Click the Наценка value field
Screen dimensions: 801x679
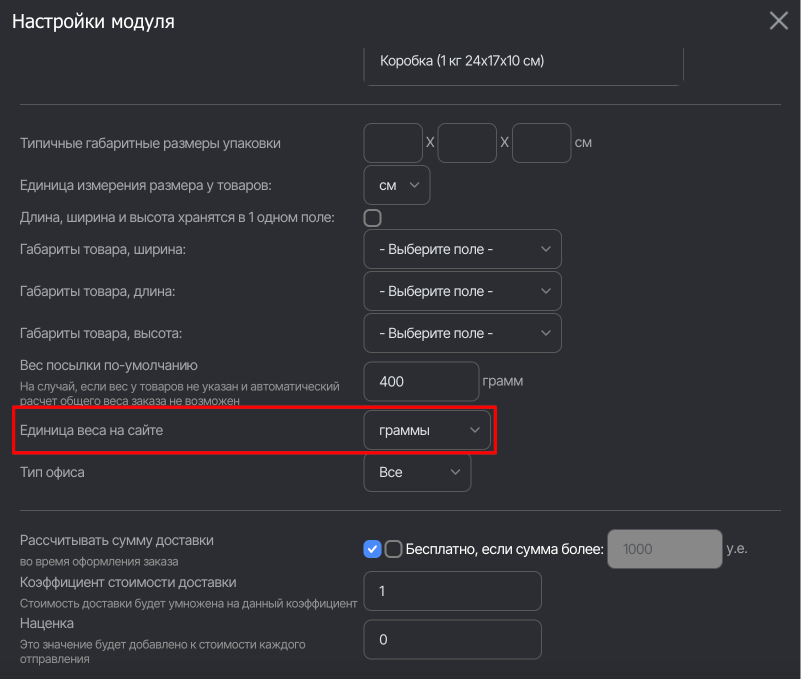point(452,640)
